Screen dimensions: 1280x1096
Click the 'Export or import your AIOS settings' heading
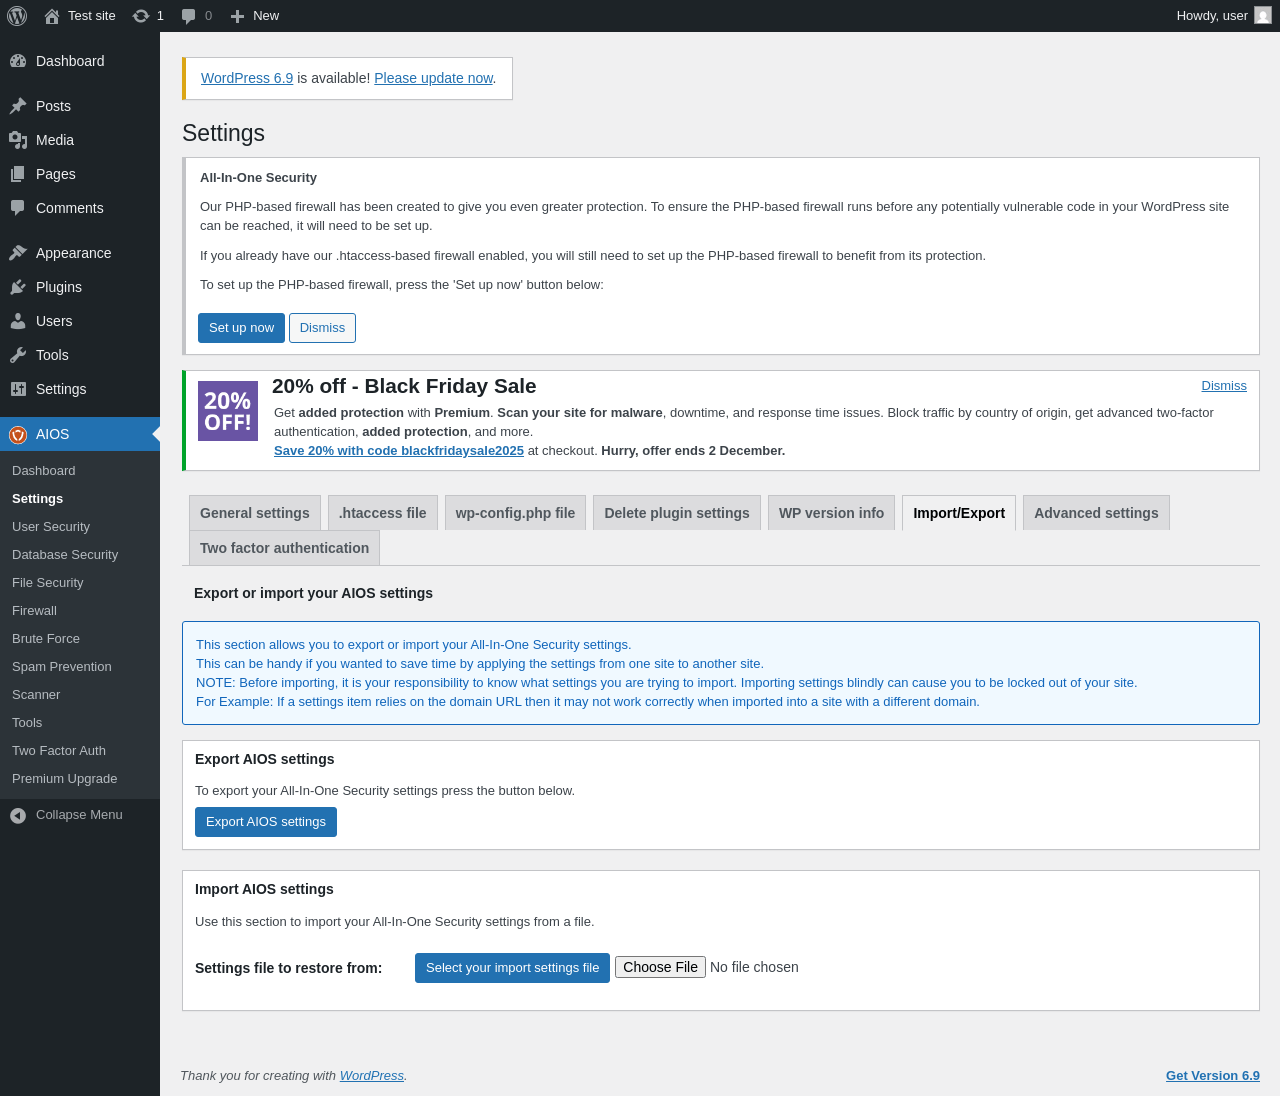(x=313, y=593)
